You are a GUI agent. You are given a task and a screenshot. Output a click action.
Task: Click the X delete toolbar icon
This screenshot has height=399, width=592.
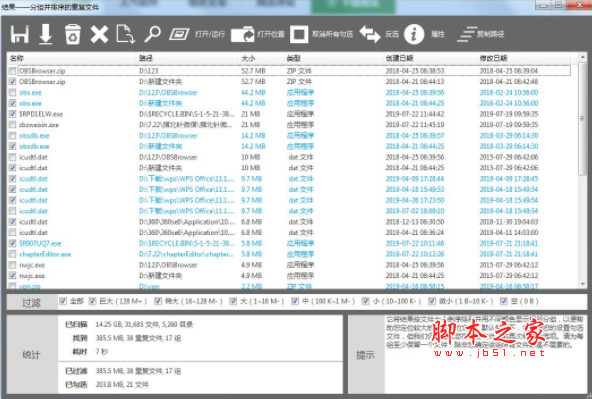[x=99, y=34]
